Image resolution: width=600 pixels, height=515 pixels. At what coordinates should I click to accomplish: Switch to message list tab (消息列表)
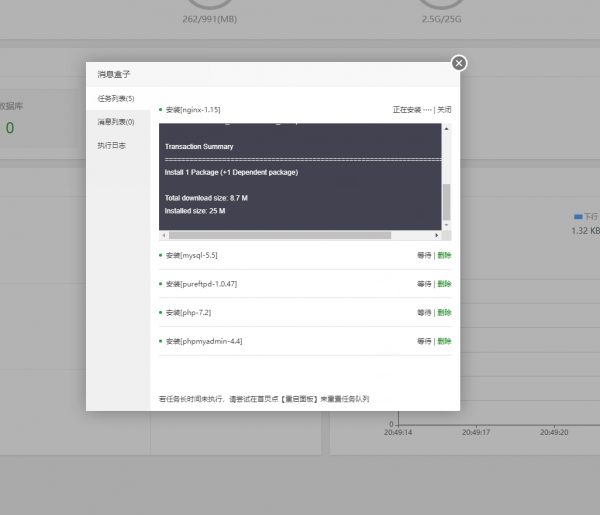click(118, 122)
